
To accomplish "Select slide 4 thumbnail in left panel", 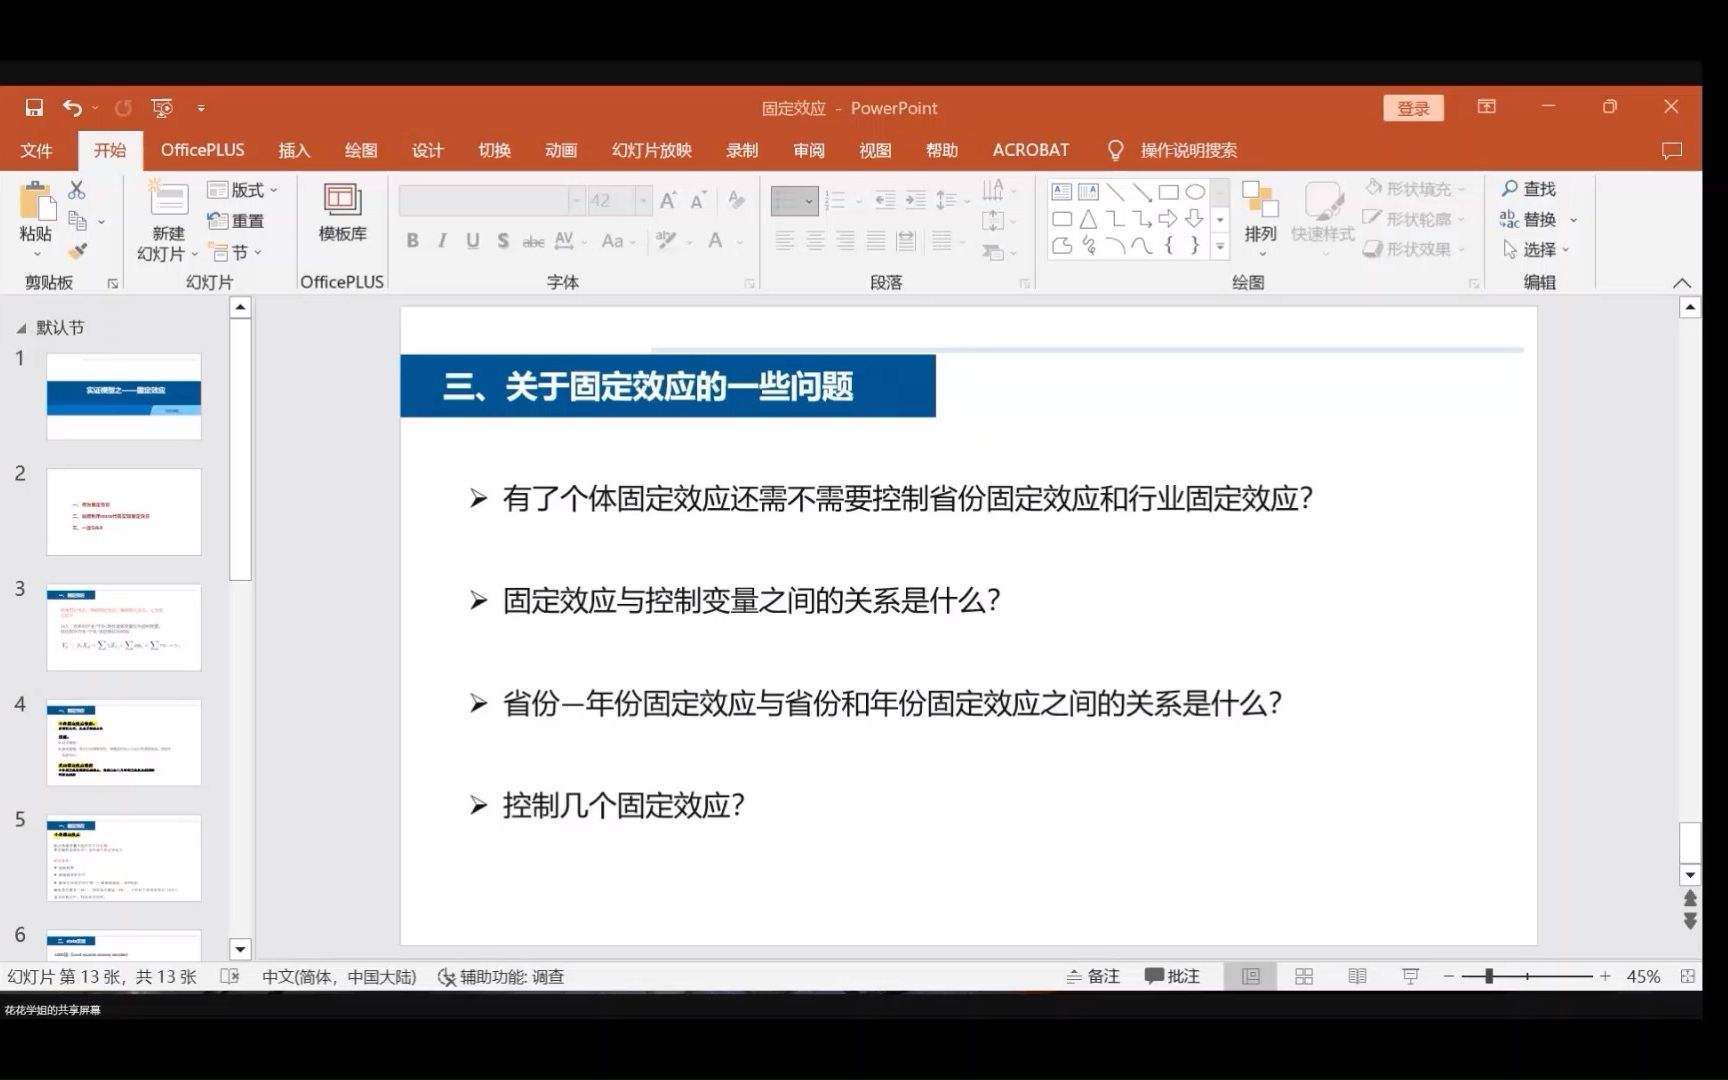I will pyautogui.click(x=123, y=742).
